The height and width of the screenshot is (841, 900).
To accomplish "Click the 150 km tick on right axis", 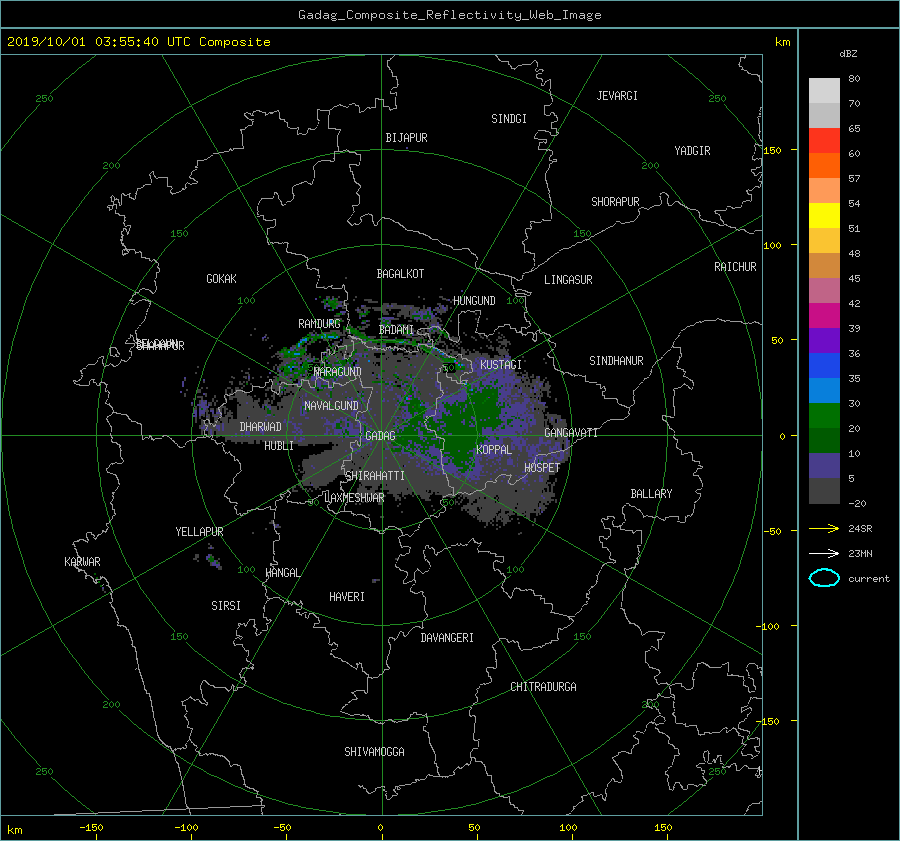I will [x=772, y=150].
